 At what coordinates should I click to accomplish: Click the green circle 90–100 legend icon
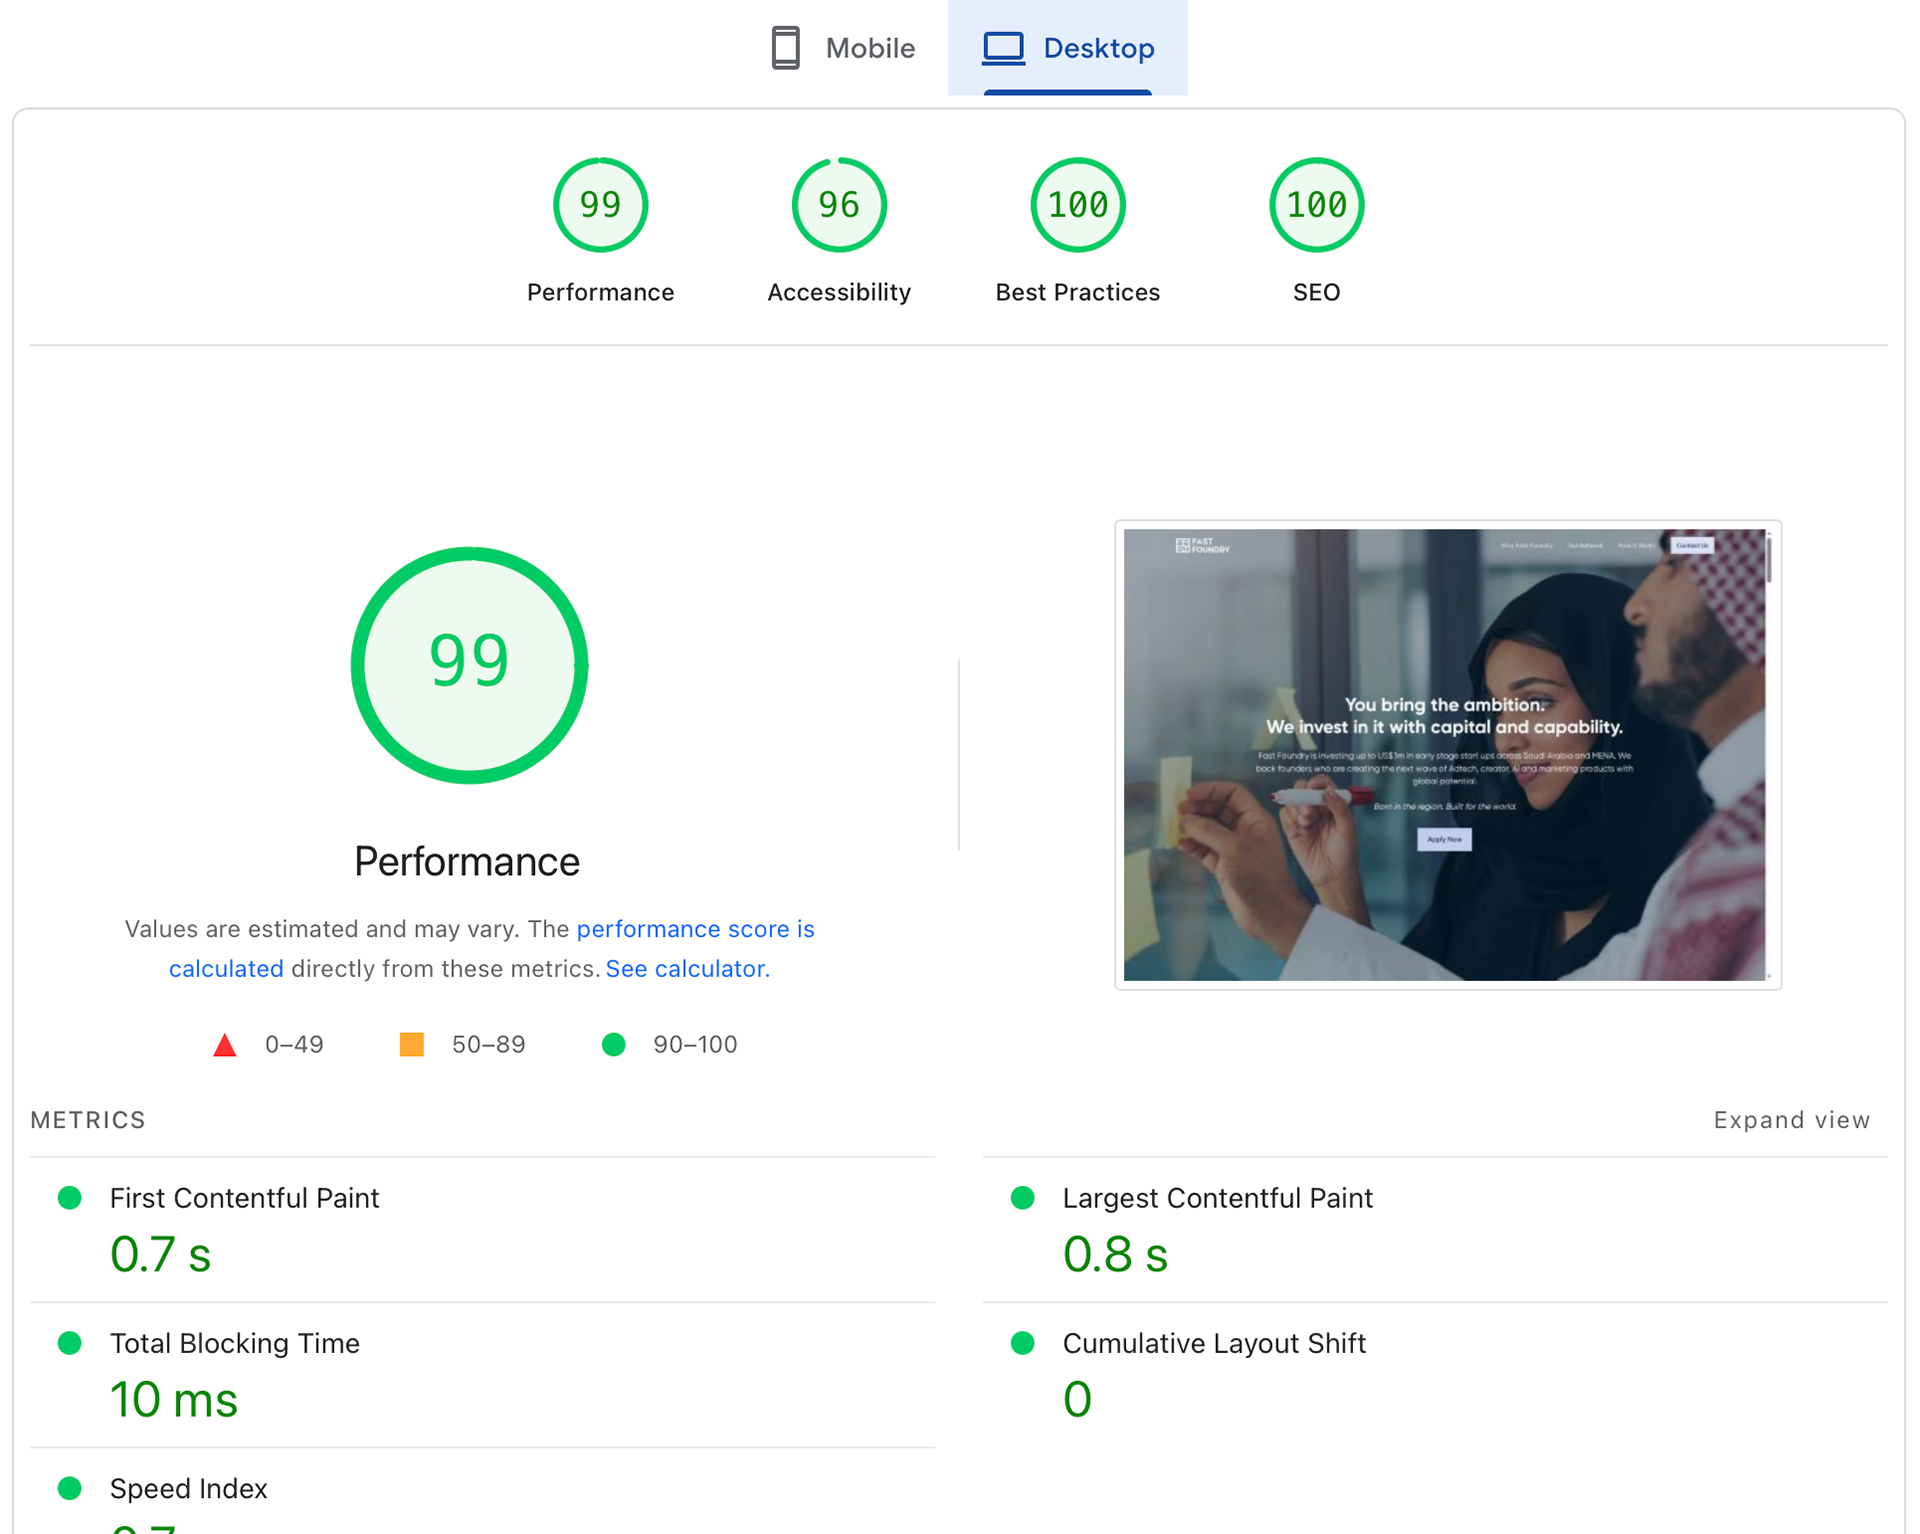(614, 1045)
